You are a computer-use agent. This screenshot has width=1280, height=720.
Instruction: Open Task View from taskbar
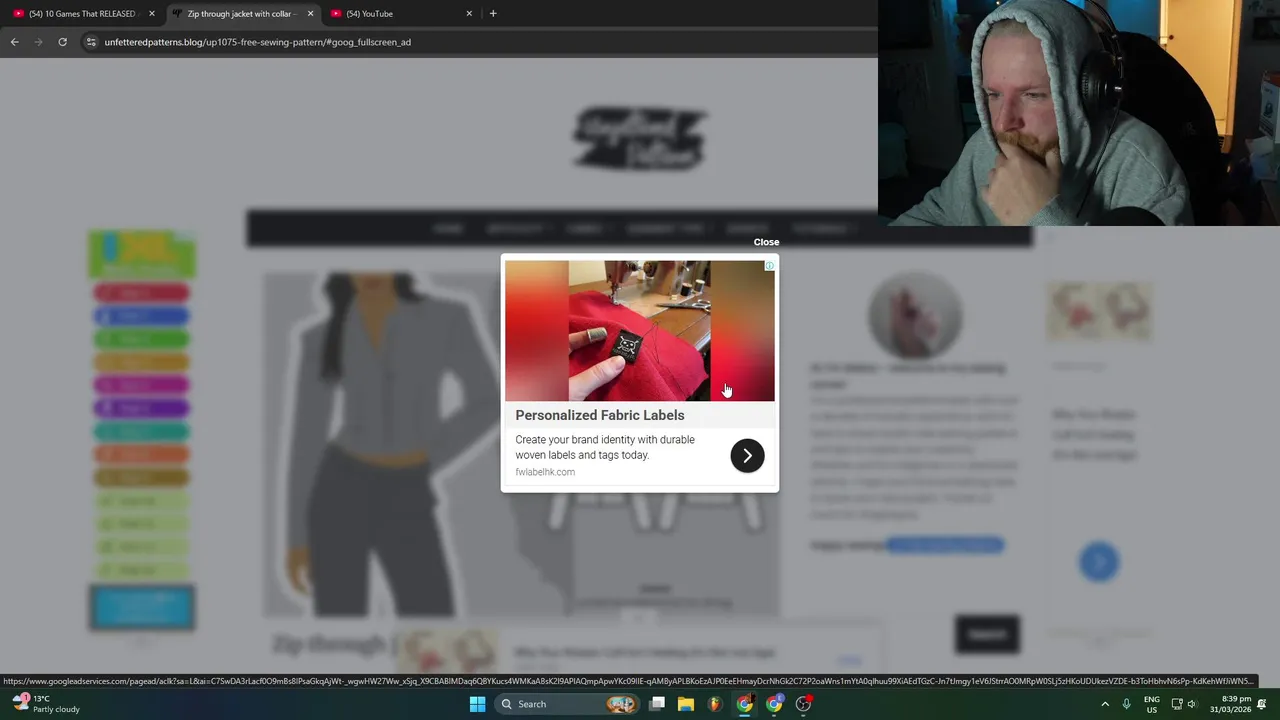coord(657,704)
